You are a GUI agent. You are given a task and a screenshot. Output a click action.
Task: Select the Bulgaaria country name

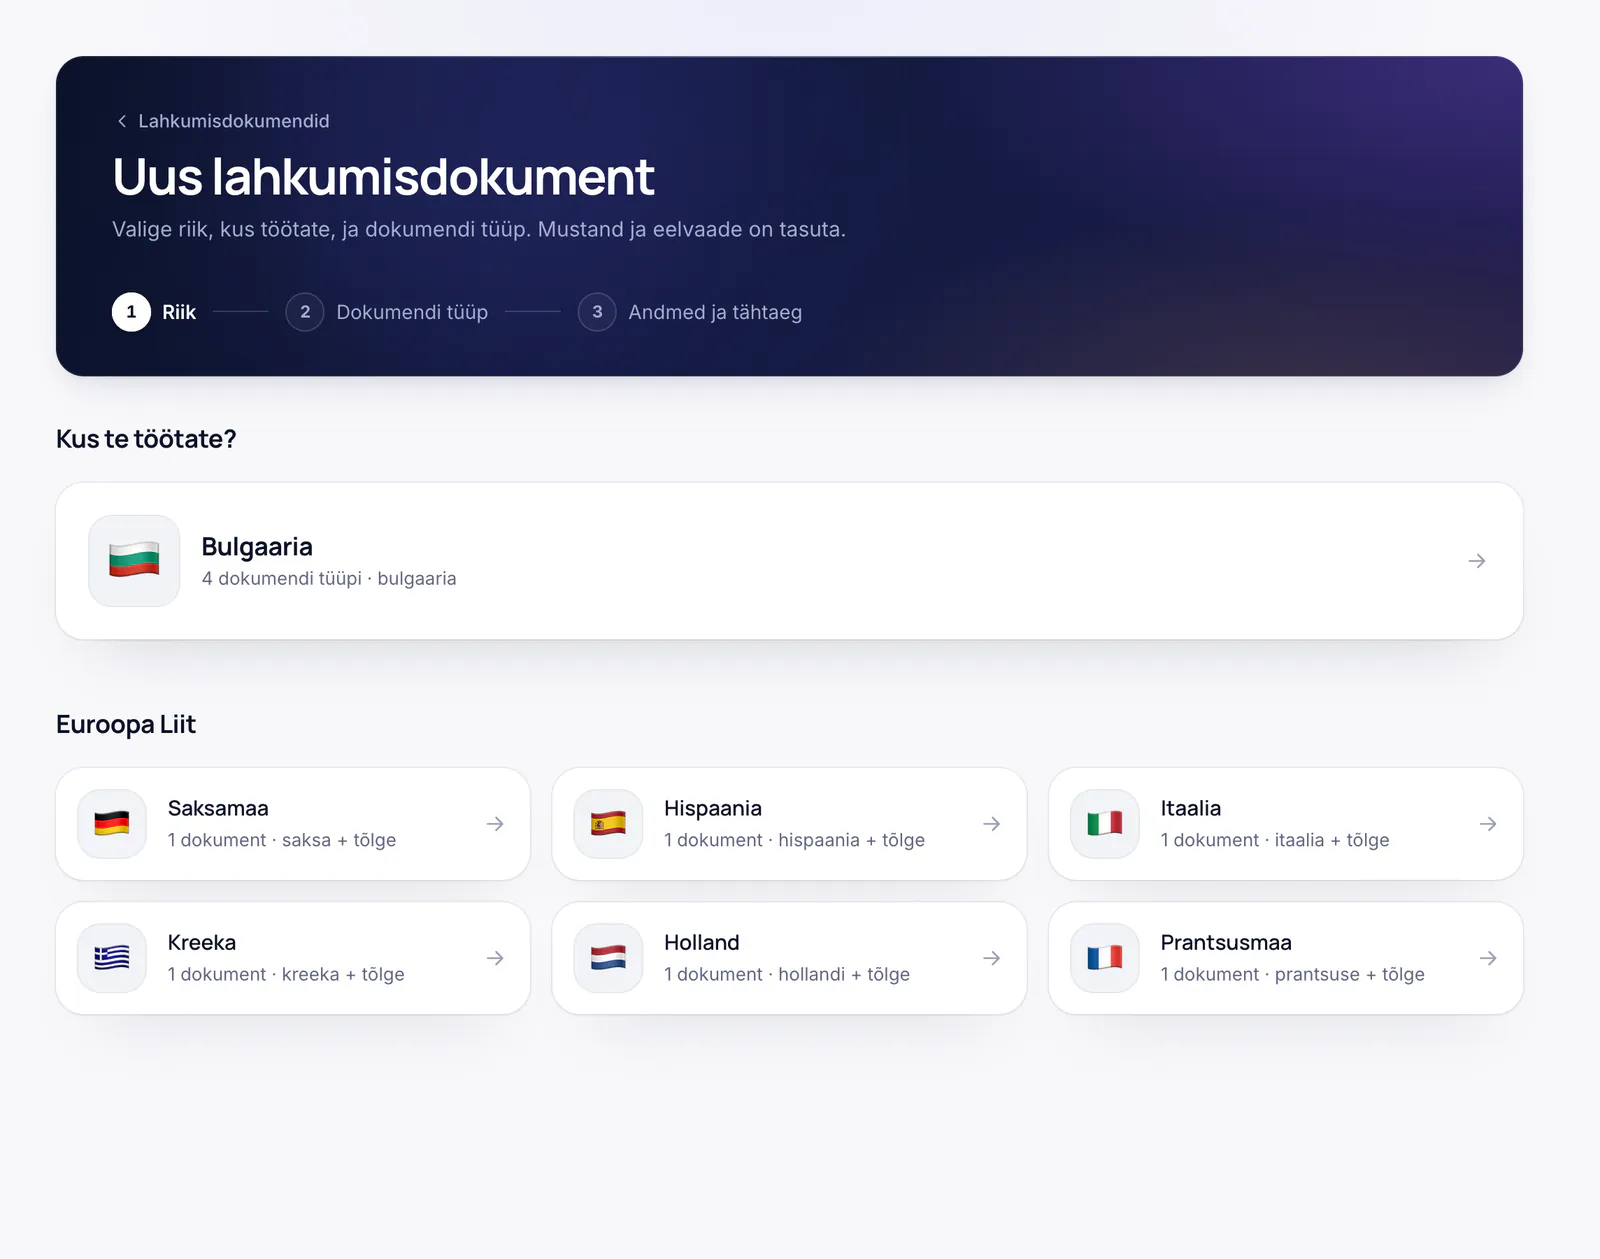[x=257, y=547]
